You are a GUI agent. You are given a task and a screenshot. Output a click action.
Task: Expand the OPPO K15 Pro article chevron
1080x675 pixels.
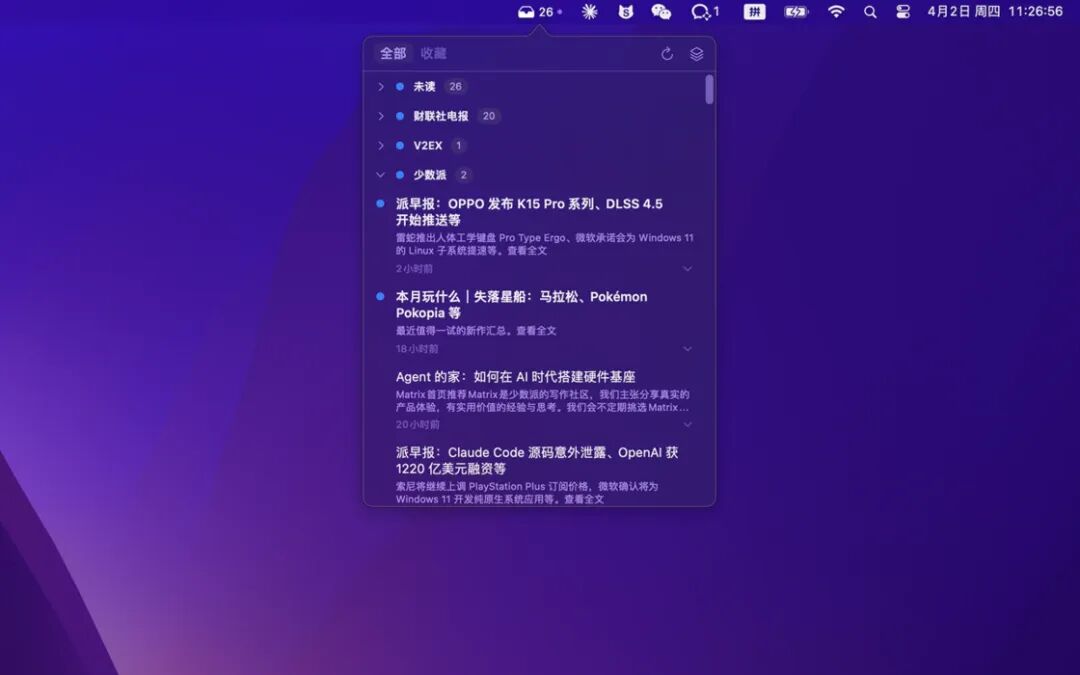coord(687,269)
